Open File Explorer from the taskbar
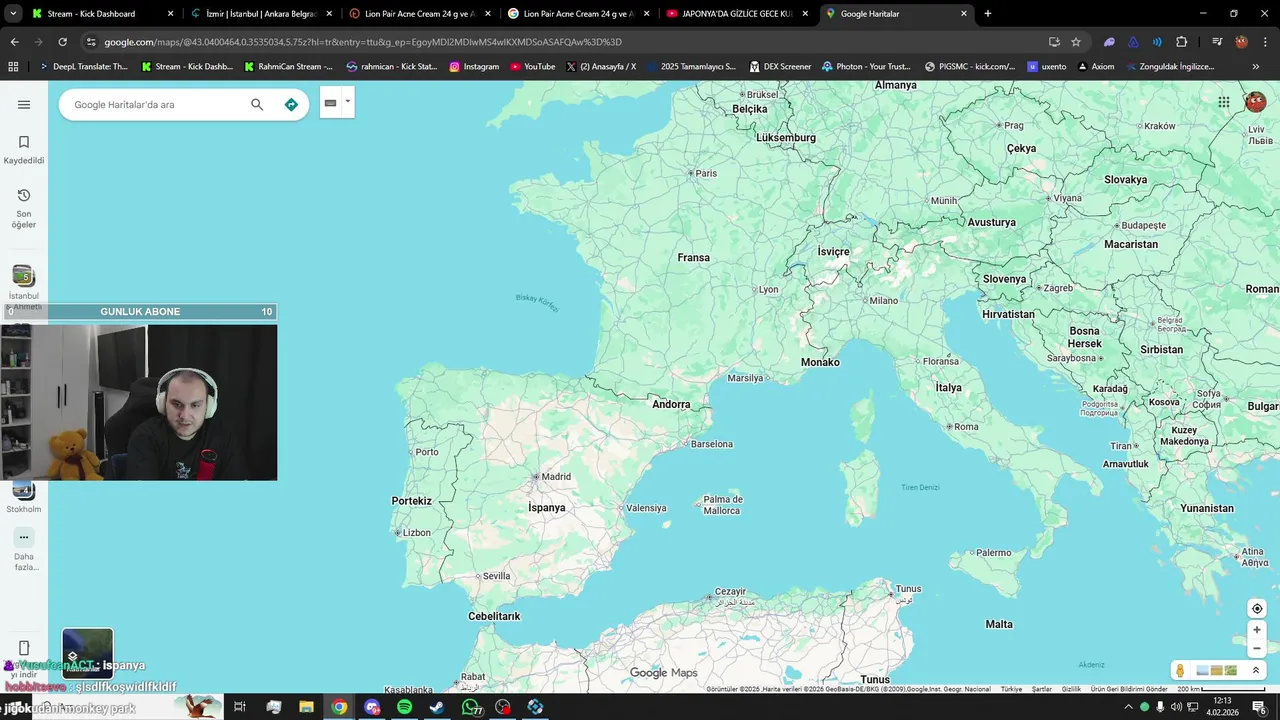 click(306, 707)
